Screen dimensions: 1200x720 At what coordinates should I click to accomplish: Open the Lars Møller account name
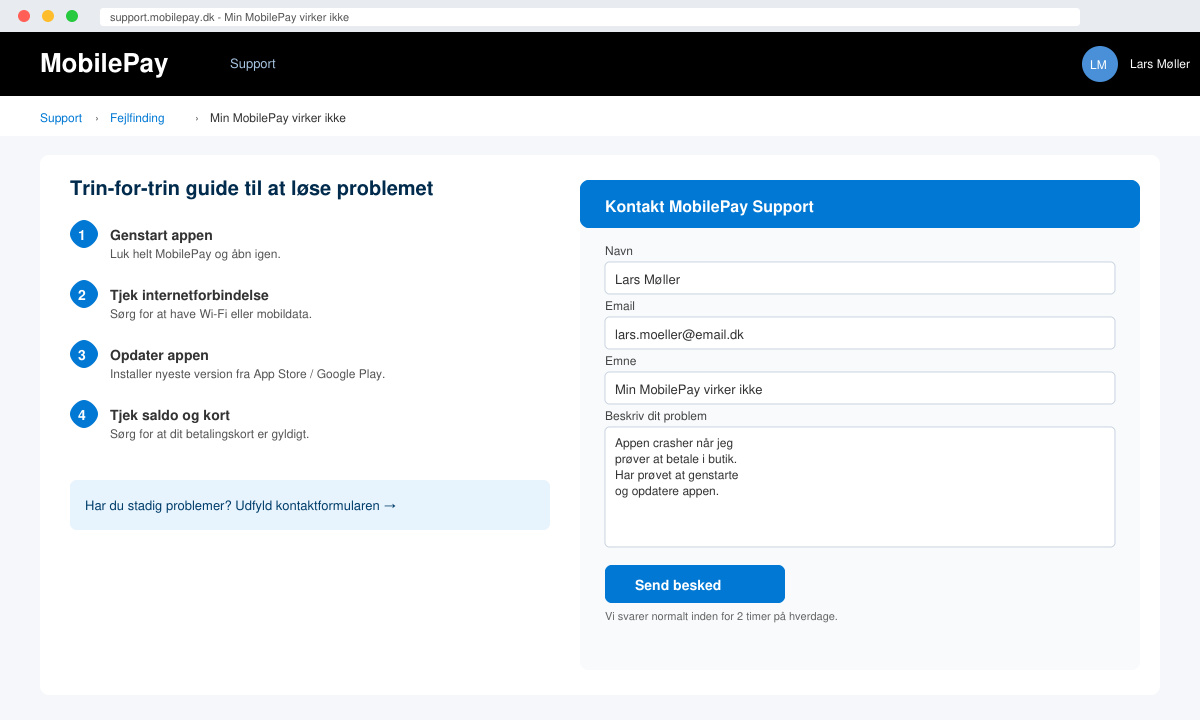pyautogui.click(x=1160, y=64)
